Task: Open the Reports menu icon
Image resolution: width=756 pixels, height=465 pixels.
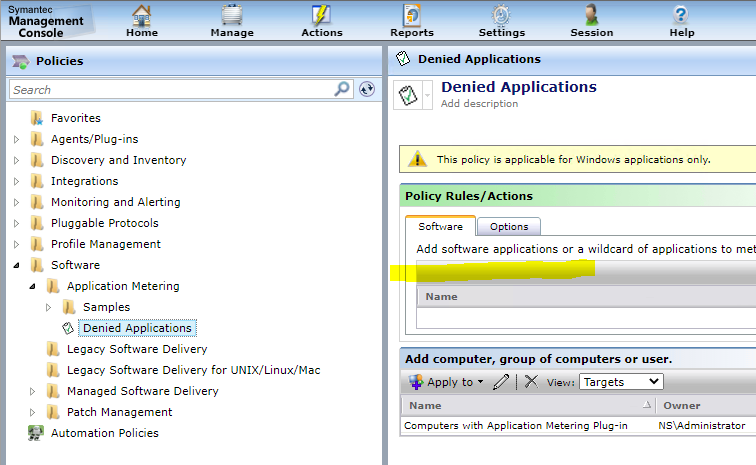Action: click(412, 15)
